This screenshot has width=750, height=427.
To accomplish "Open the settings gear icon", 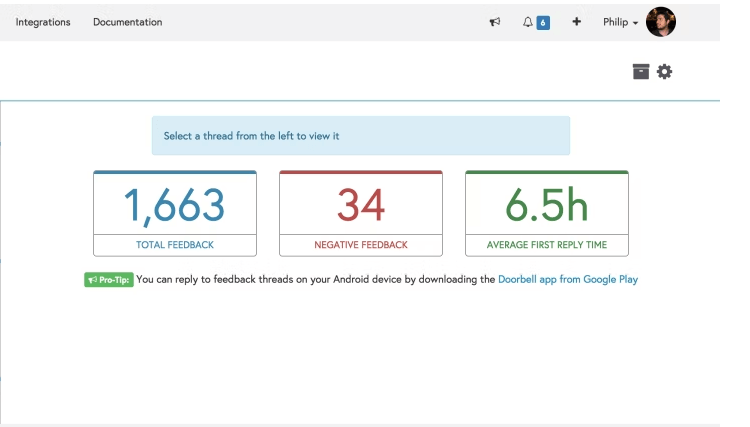I will (x=664, y=72).
